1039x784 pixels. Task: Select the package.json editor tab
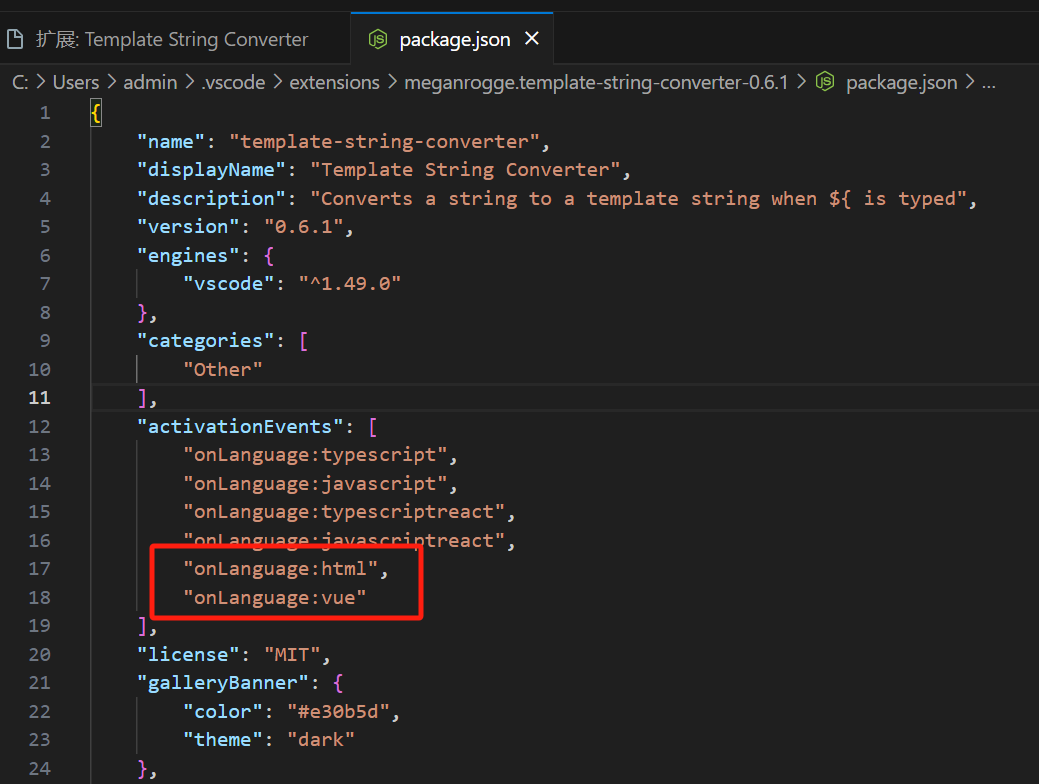click(452, 38)
